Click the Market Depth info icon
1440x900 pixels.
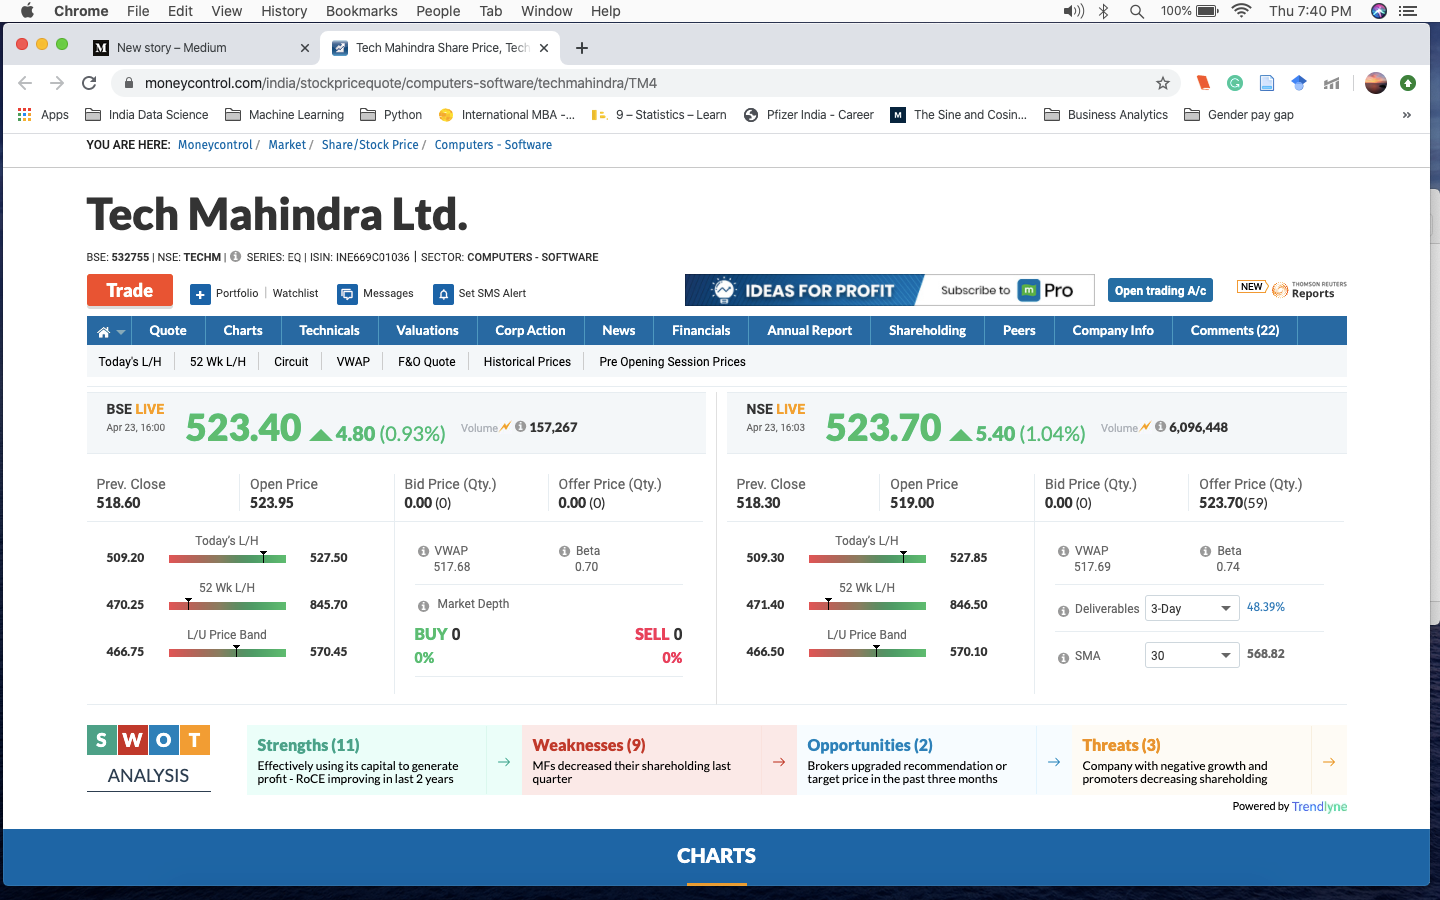423,605
